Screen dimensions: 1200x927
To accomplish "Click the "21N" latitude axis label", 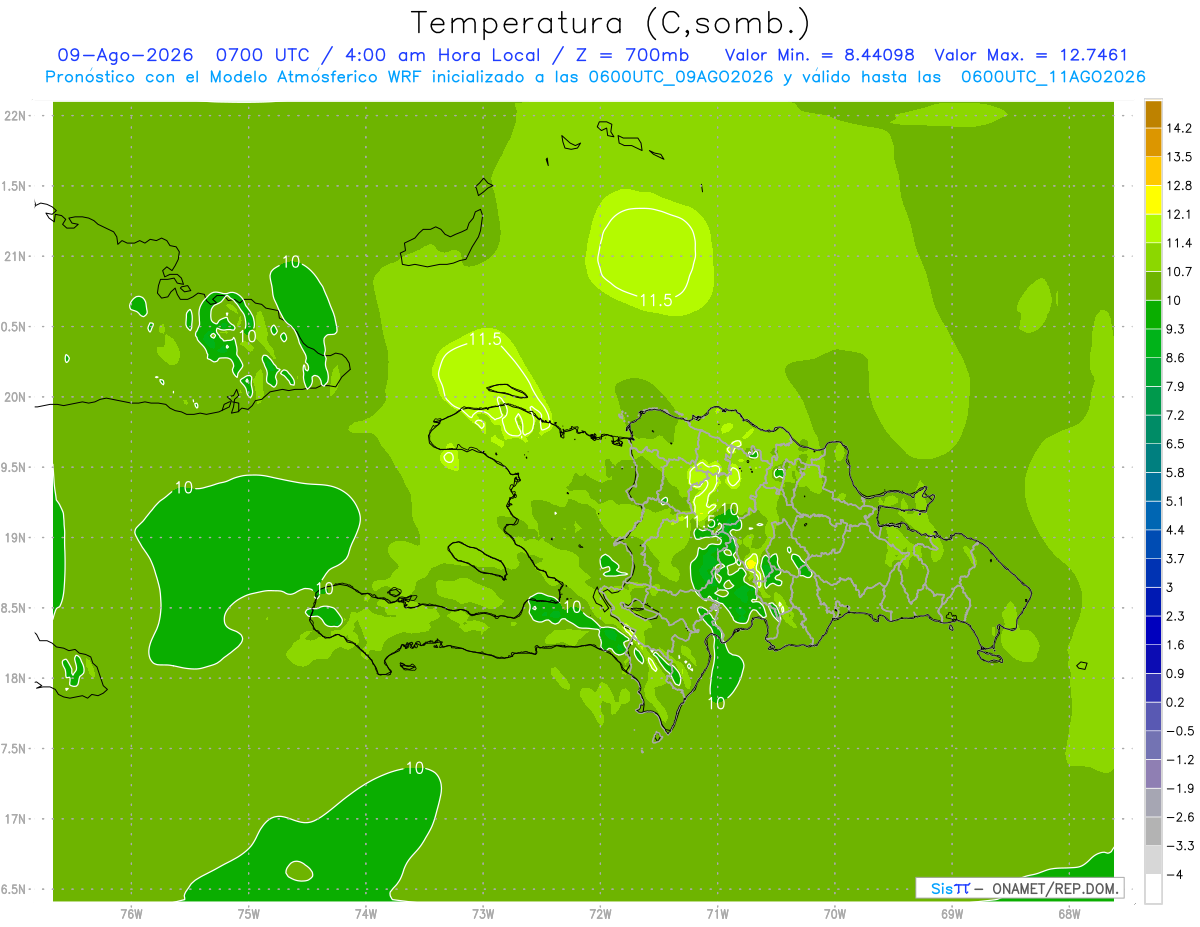I will pyautogui.click(x=15, y=257).
